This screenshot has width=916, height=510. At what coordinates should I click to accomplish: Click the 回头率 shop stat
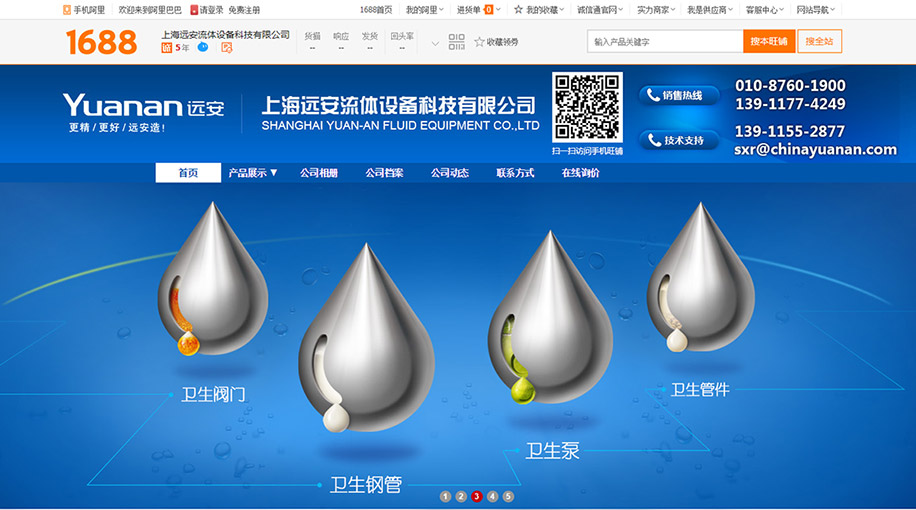click(402, 41)
